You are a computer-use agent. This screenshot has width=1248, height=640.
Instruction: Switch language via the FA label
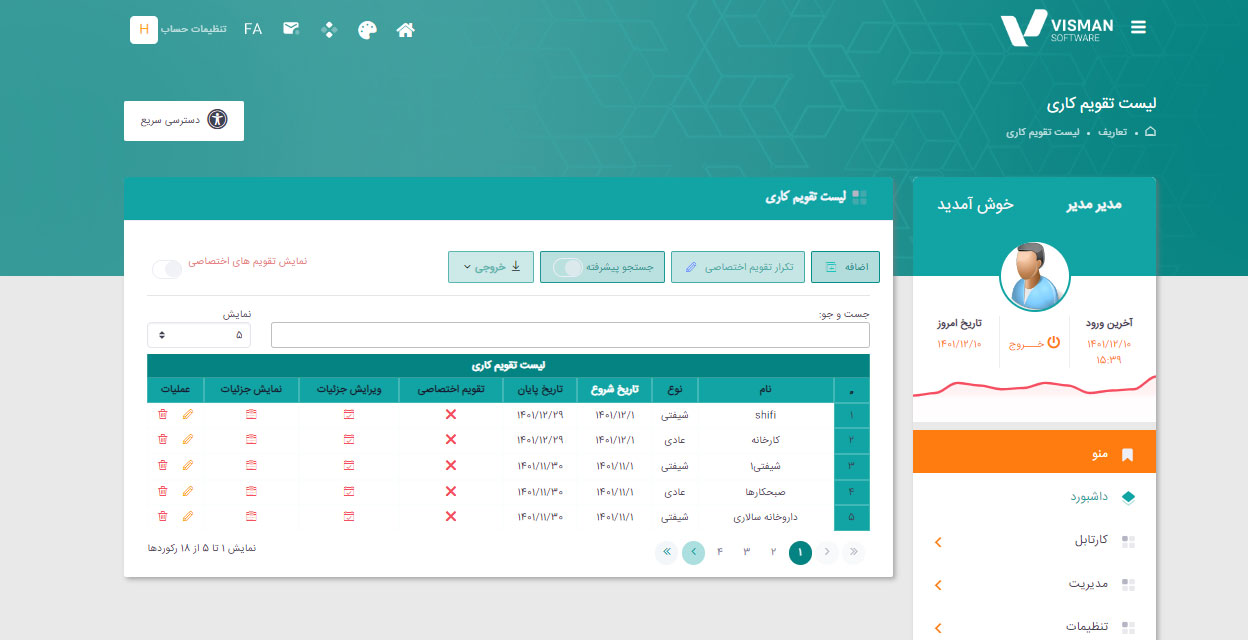(253, 29)
